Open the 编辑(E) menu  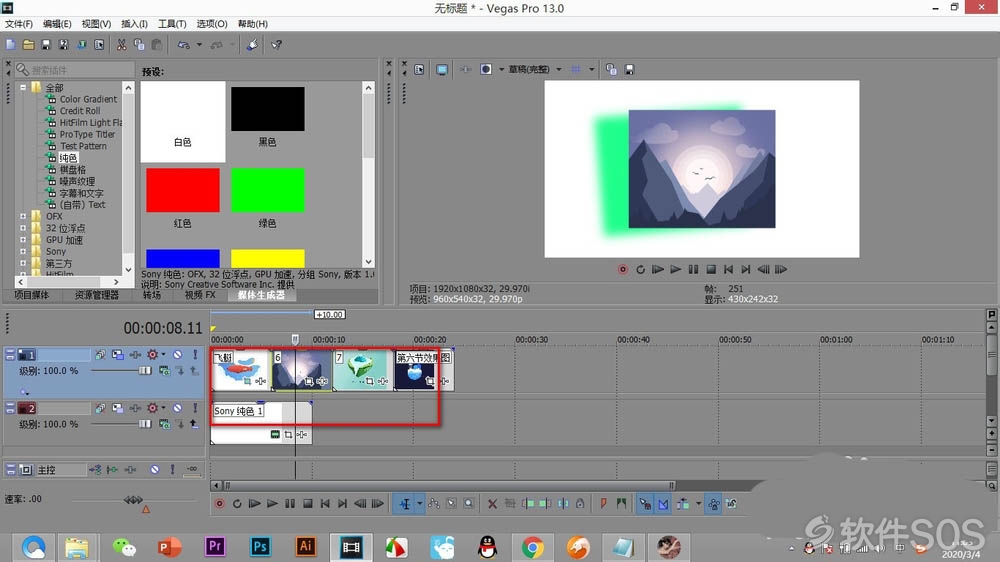point(57,24)
